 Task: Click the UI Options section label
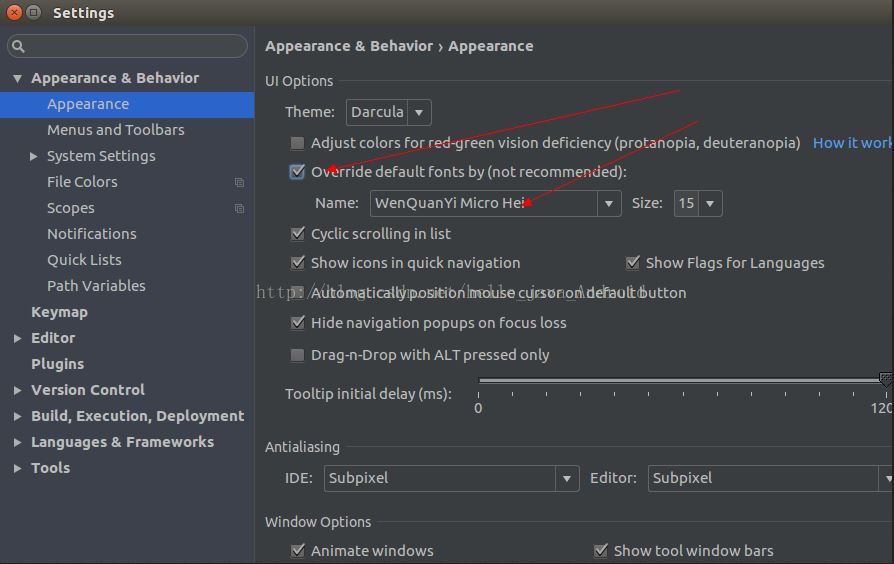(299, 81)
